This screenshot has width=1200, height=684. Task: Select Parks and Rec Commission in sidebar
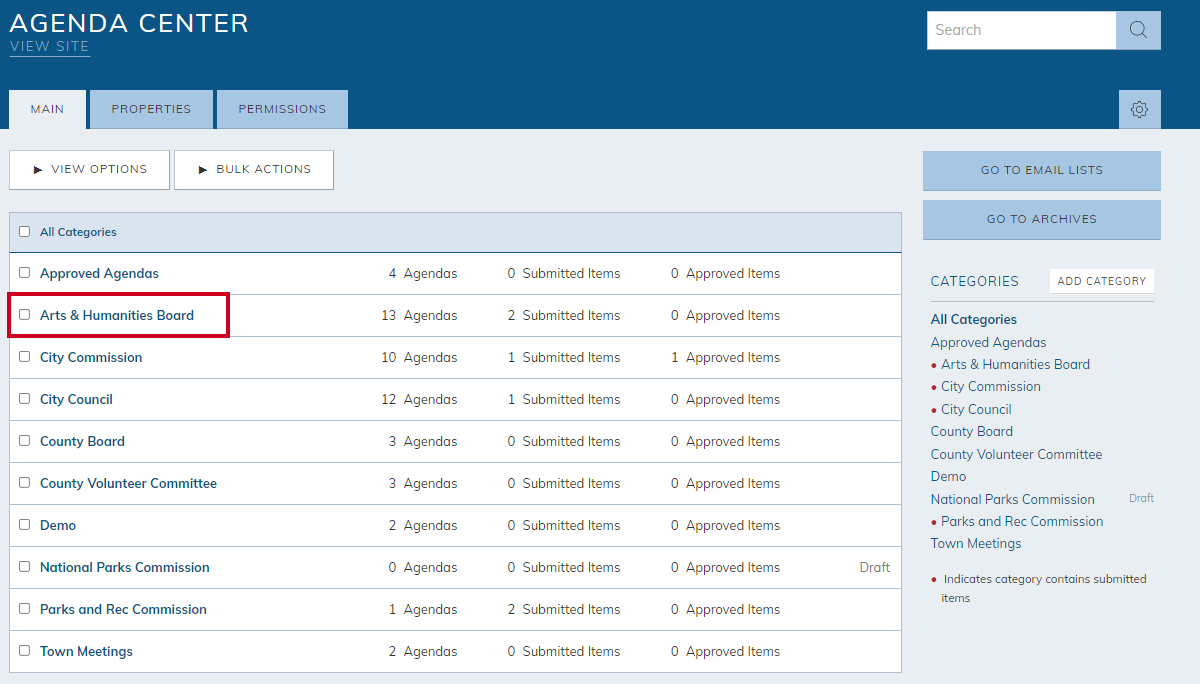point(1022,521)
